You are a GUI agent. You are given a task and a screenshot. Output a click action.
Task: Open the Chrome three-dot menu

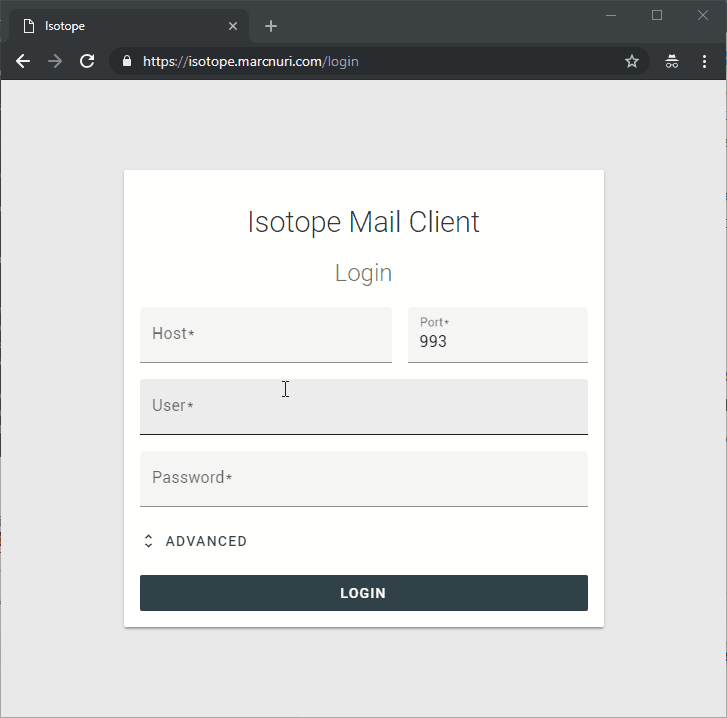704,61
